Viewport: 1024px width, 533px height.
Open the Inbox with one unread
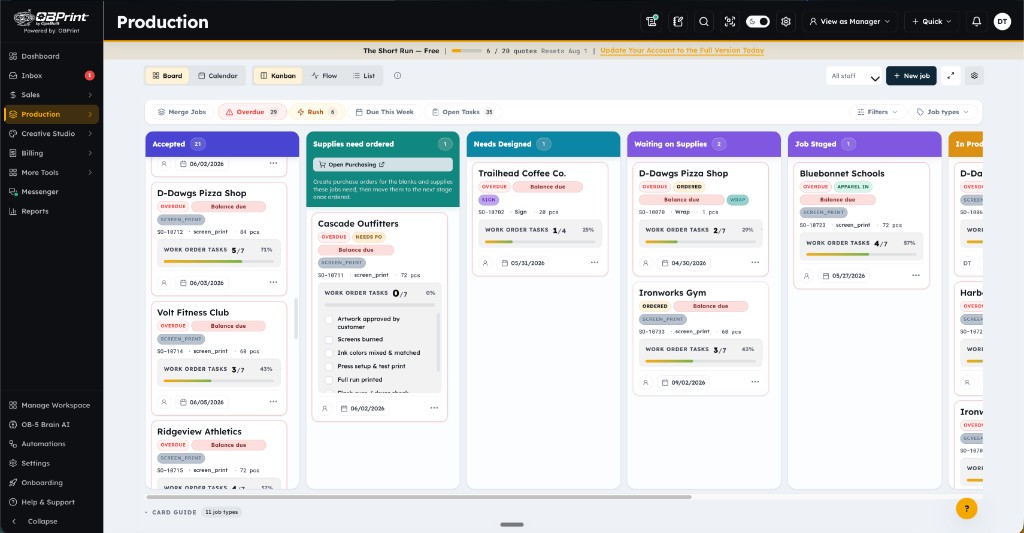click(x=51, y=76)
